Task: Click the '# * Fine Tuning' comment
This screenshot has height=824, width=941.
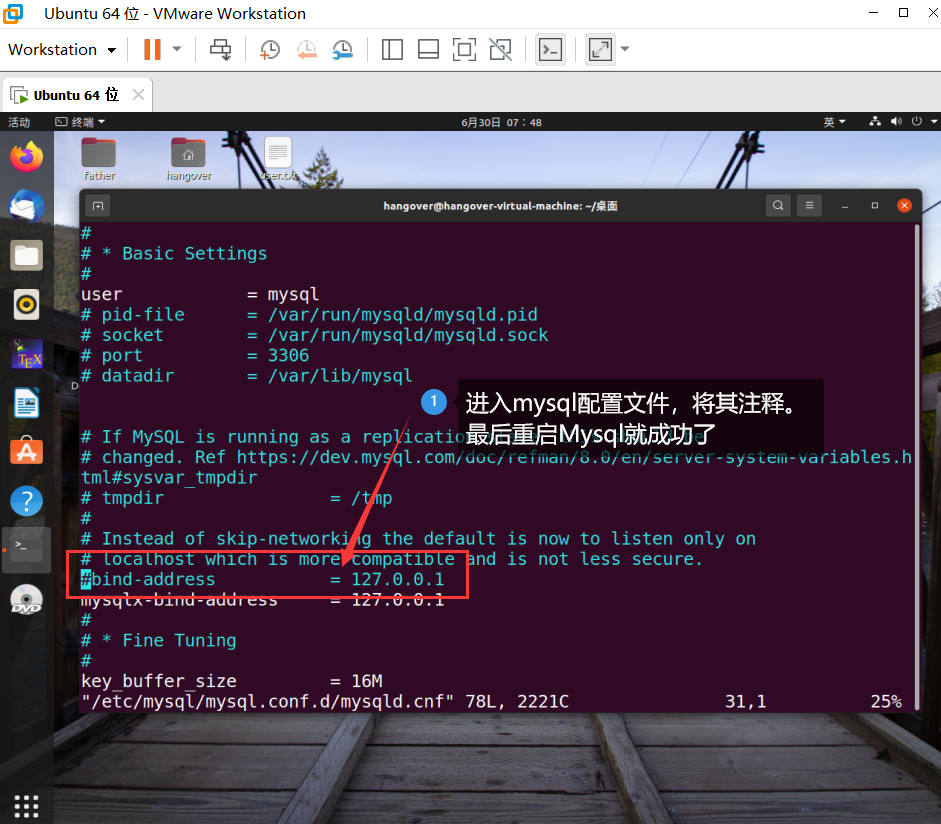Action: point(159,641)
